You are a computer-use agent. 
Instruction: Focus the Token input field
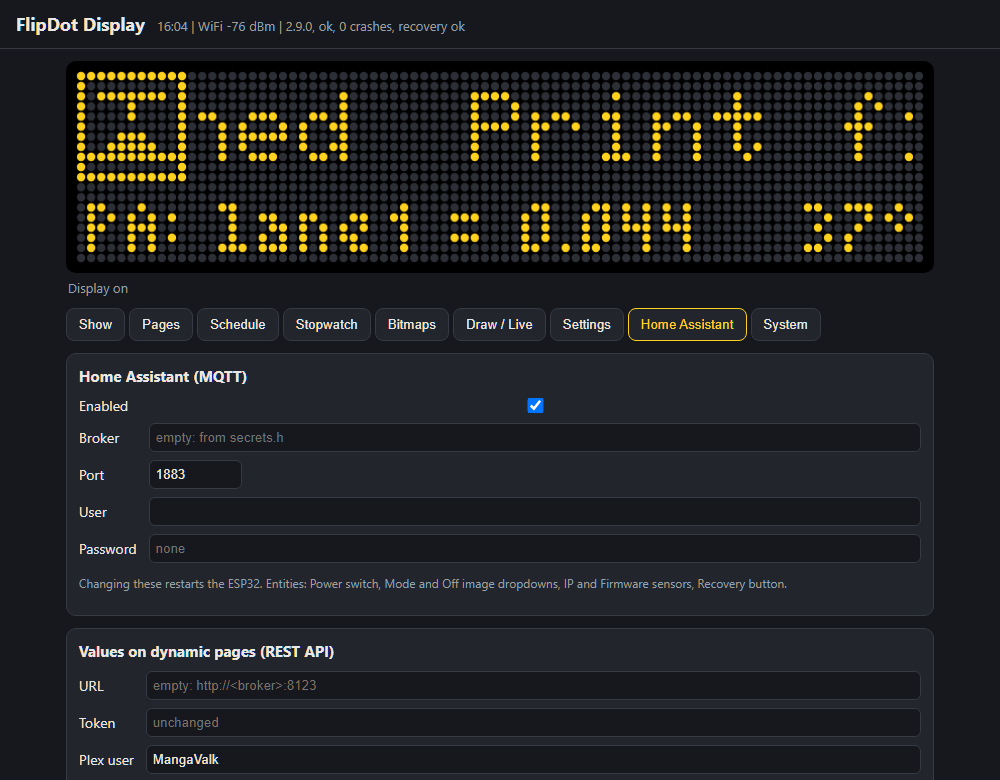[x=533, y=723]
